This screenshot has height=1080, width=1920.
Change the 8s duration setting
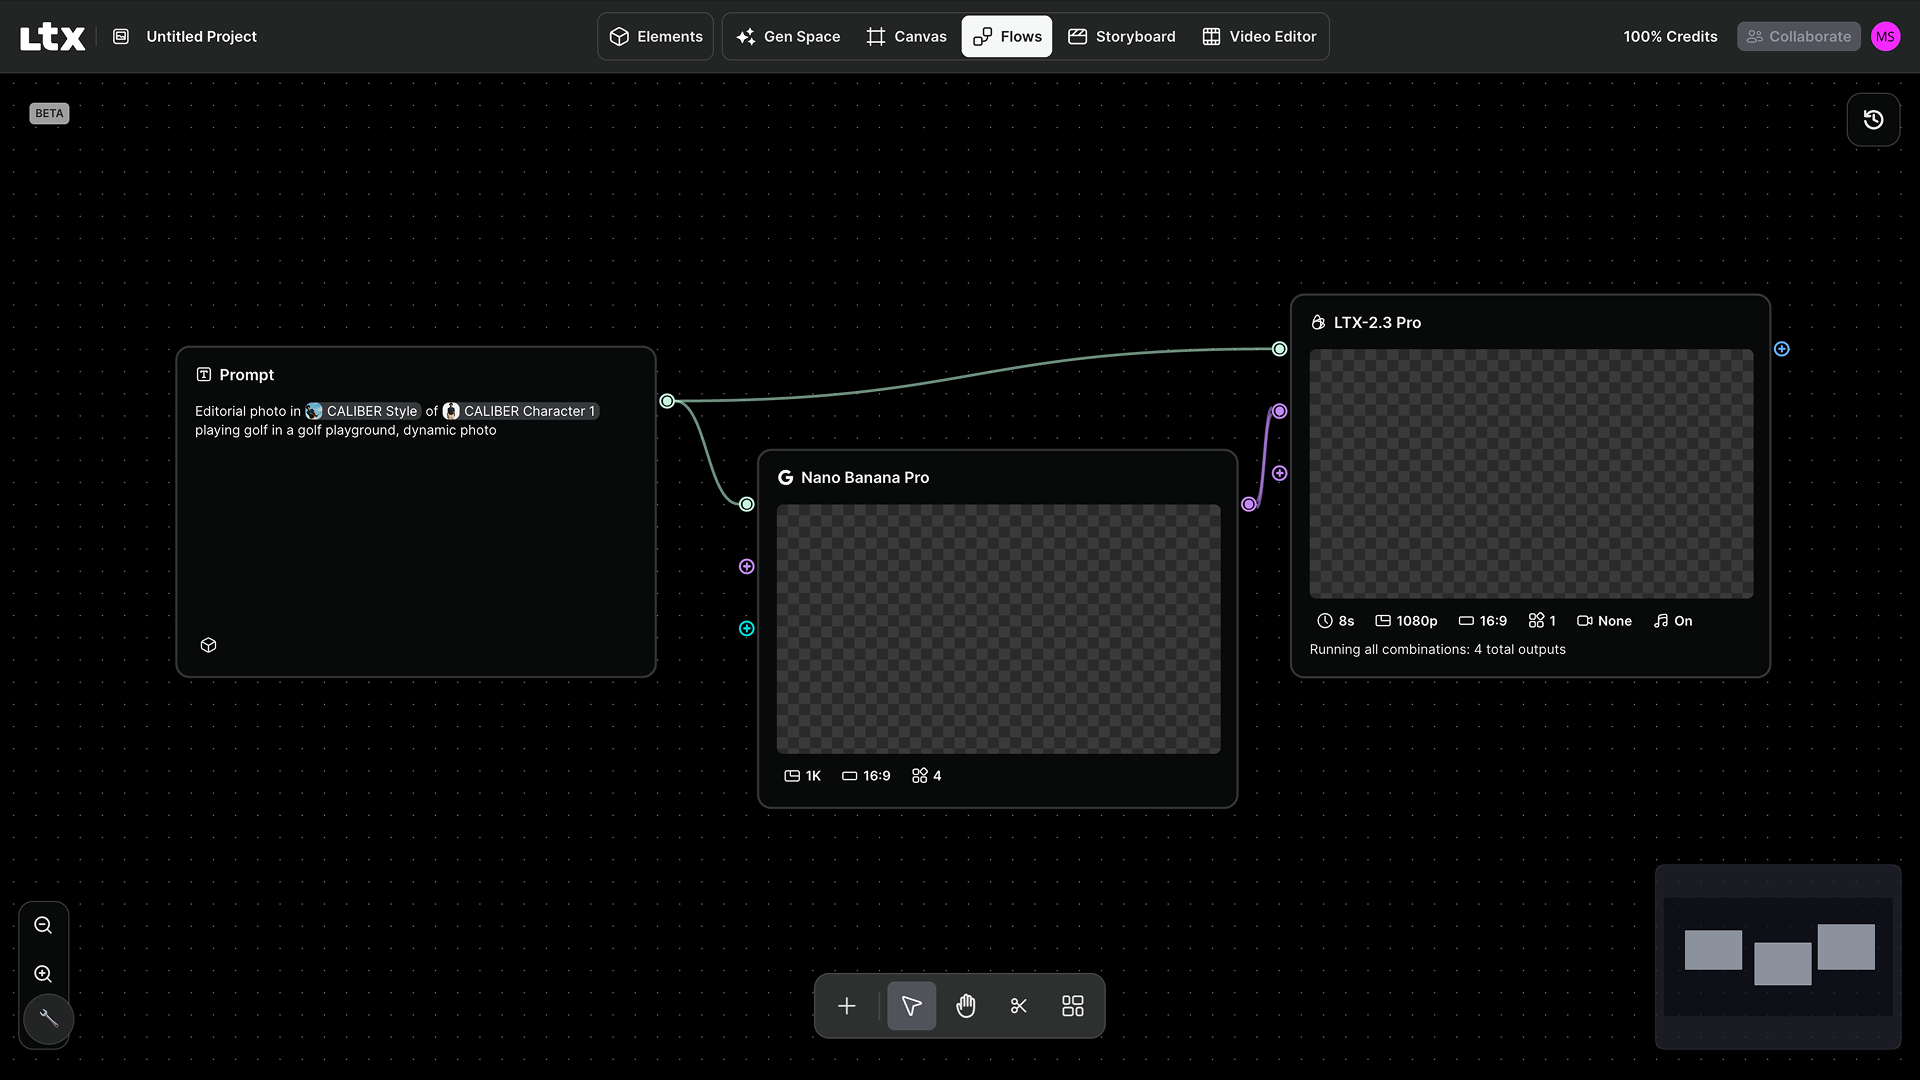pyautogui.click(x=1336, y=621)
